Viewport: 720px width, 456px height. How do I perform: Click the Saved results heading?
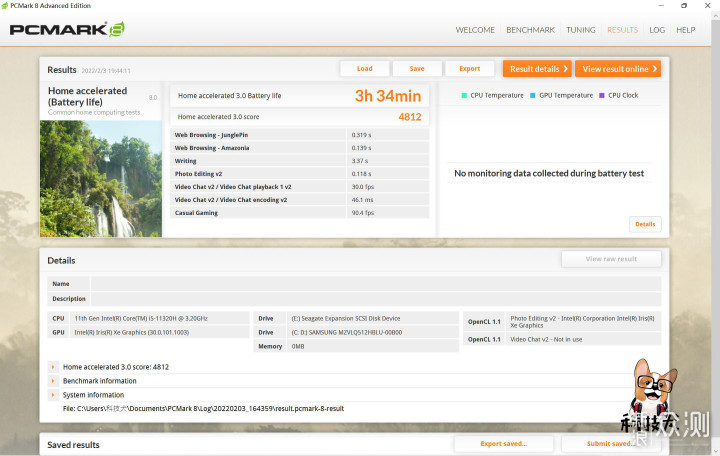pyautogui.click(x=73, y=445)
